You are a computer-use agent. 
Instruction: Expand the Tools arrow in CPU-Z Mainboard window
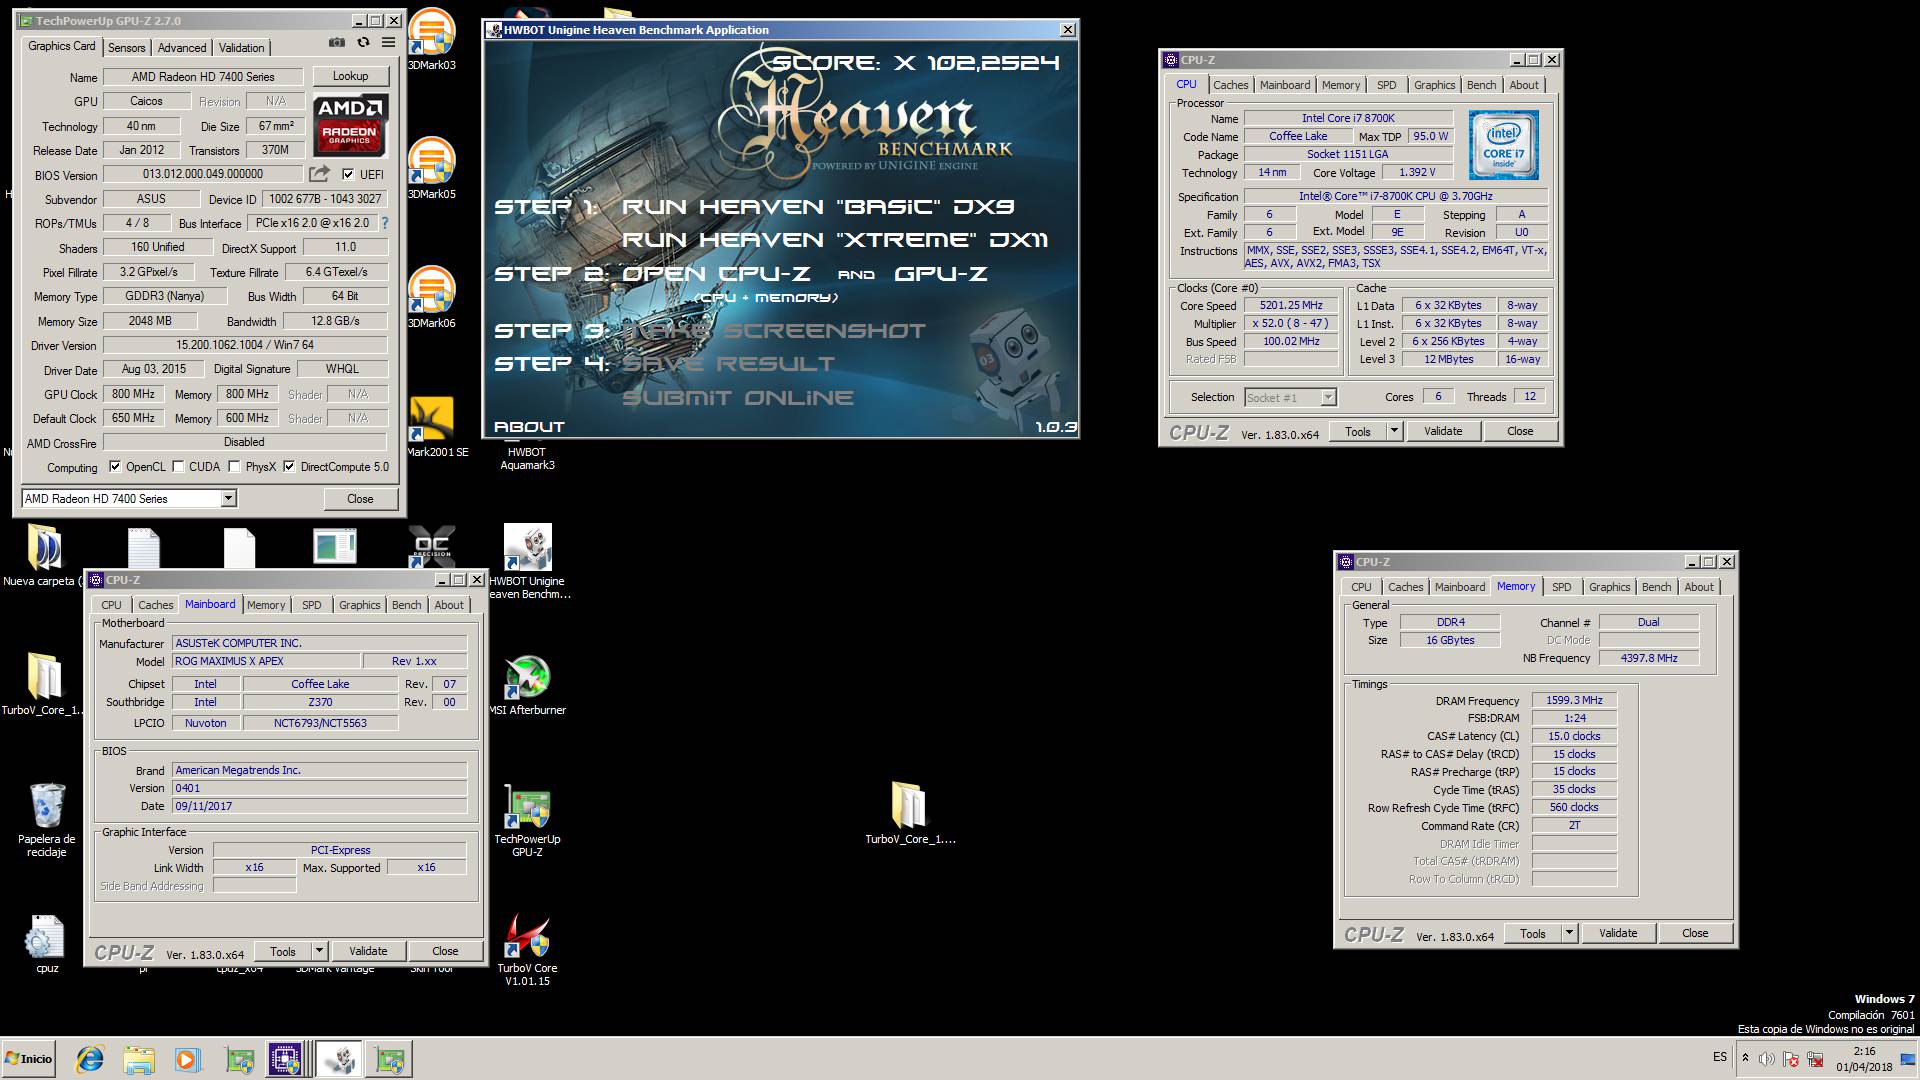coord(319,951)
